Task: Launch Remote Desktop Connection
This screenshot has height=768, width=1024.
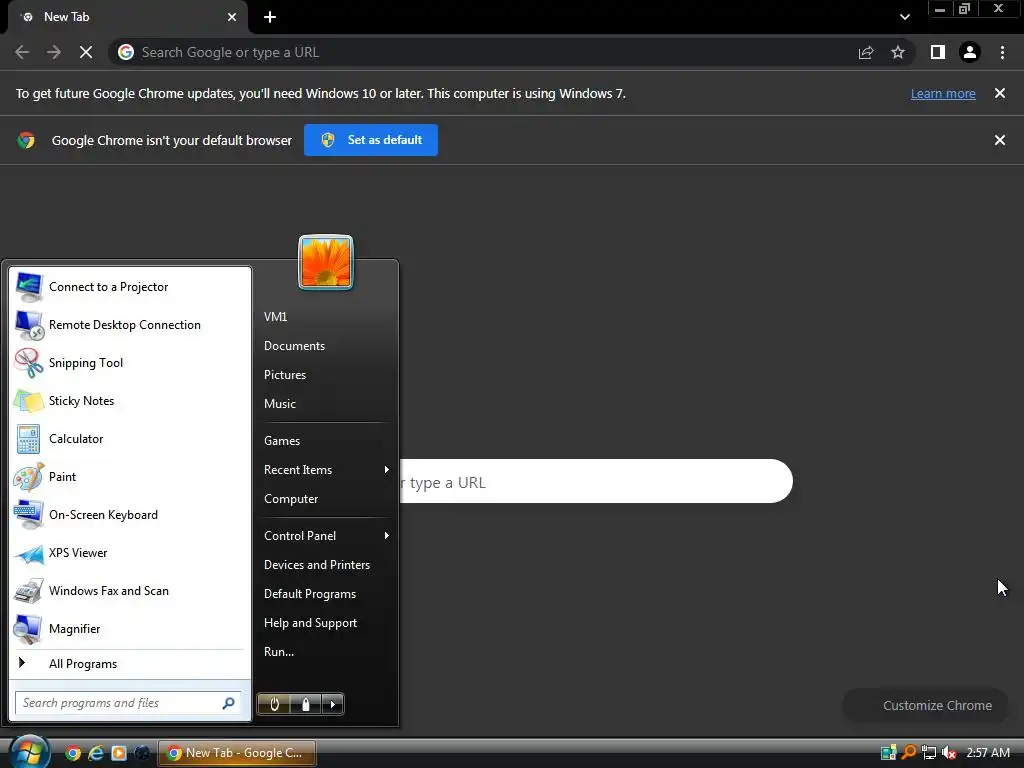Action: 130,325
